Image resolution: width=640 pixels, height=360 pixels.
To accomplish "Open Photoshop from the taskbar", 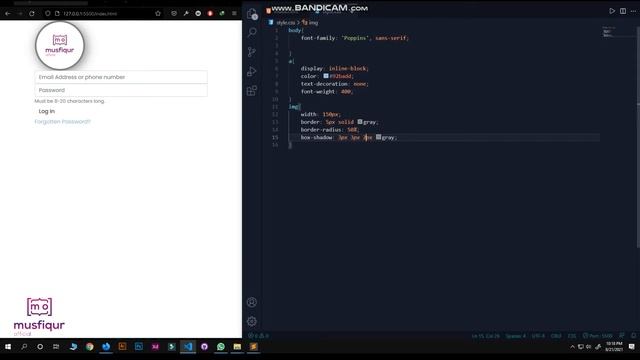I will click(139, 347).
